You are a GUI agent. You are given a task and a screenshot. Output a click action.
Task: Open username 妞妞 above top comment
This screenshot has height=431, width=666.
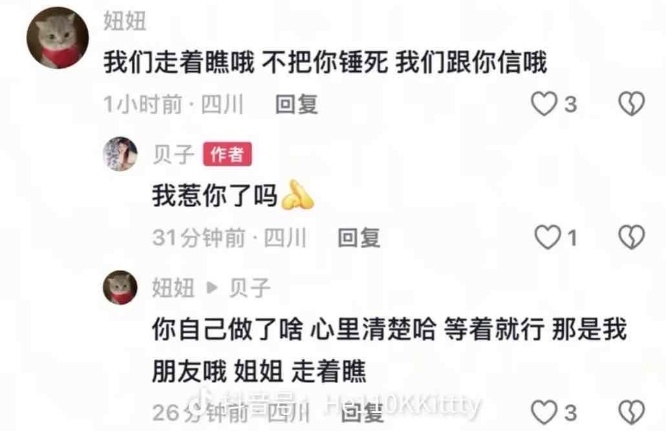point(125,21)
